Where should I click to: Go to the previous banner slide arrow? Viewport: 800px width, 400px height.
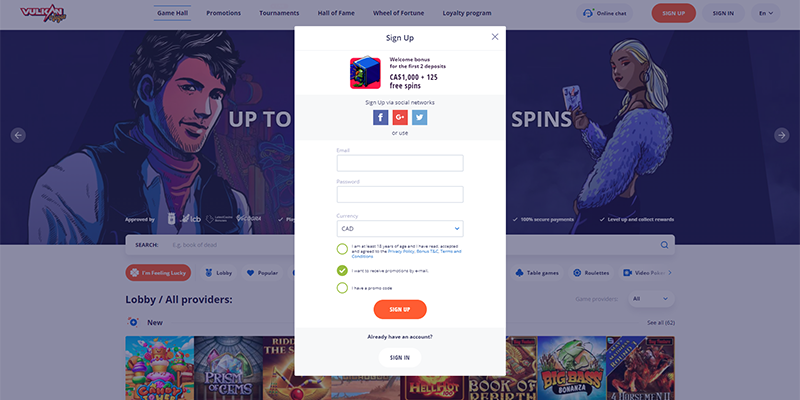pos(18,135)
